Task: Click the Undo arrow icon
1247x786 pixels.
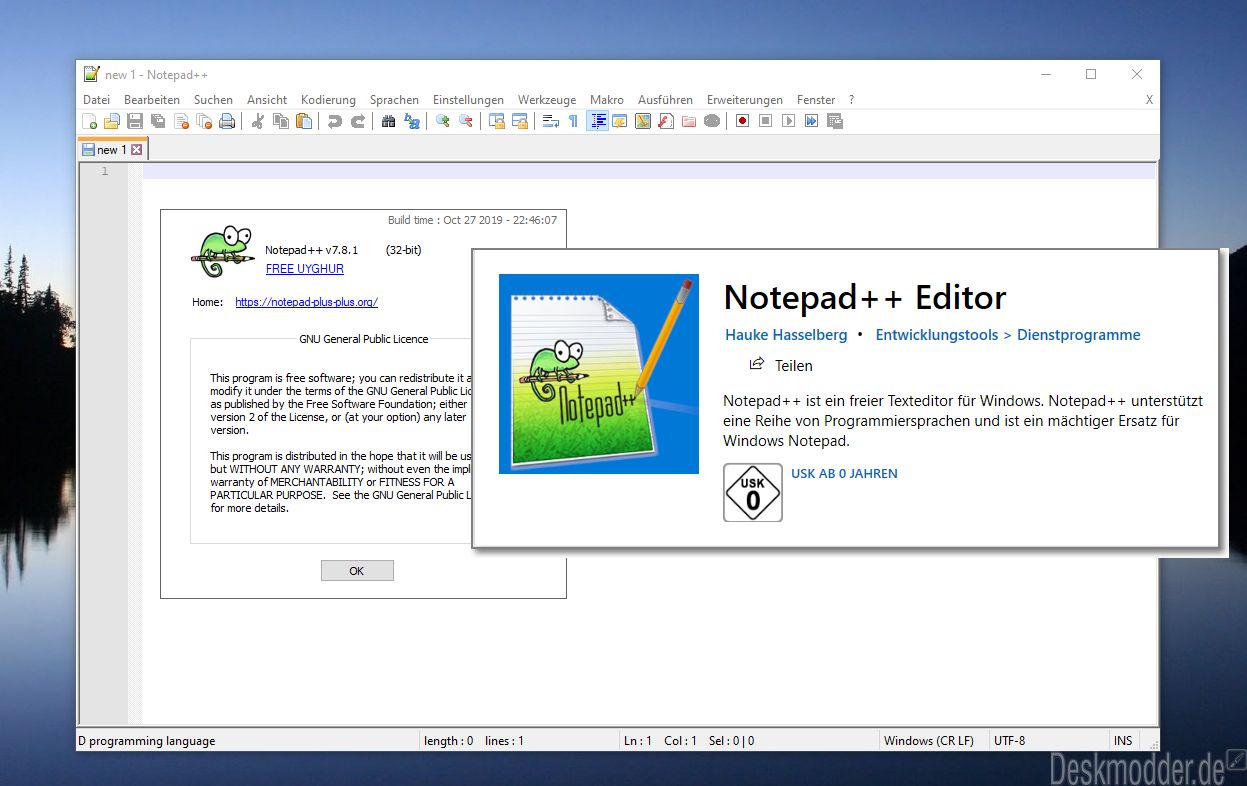Action: pyautogui.click(x=335, y=121)
